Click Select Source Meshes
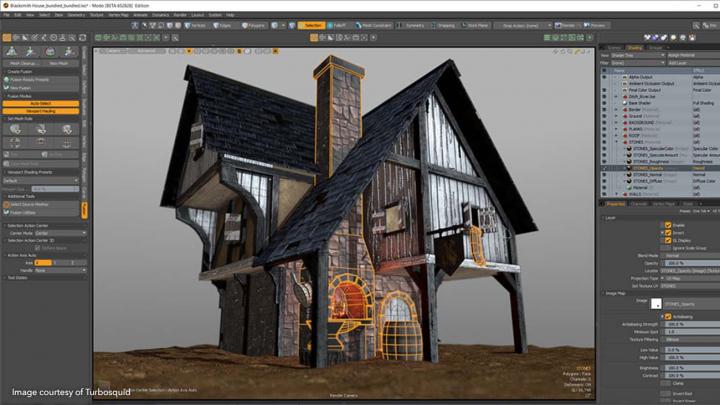This screenshot has width=720, height=405. pyautogui.click(x=41, y=204)
